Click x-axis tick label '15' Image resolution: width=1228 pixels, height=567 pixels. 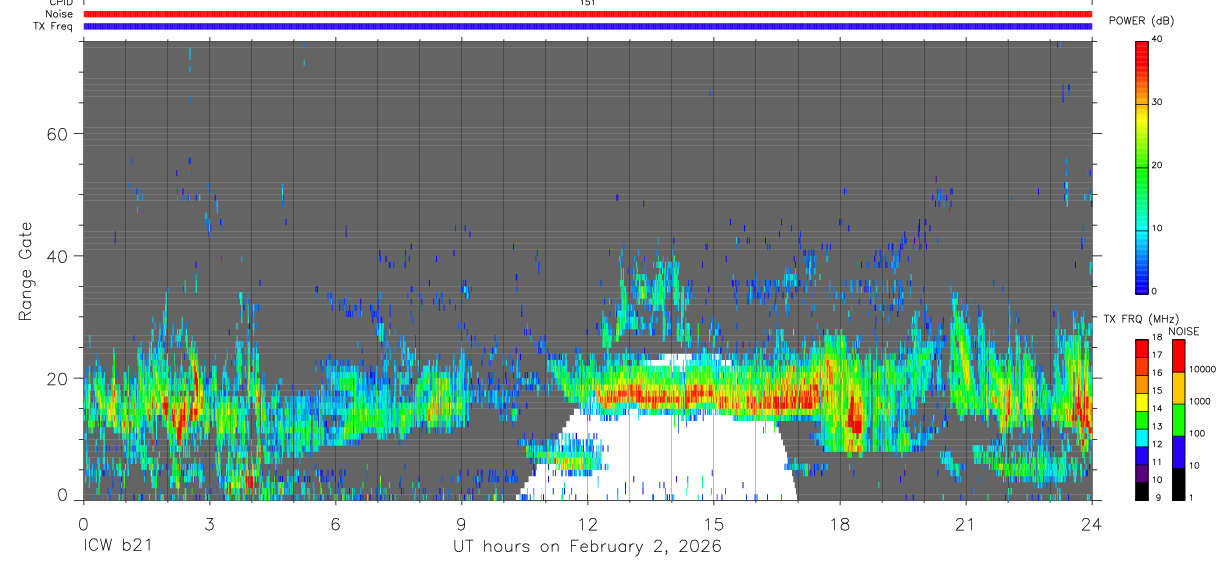[714, 523]
